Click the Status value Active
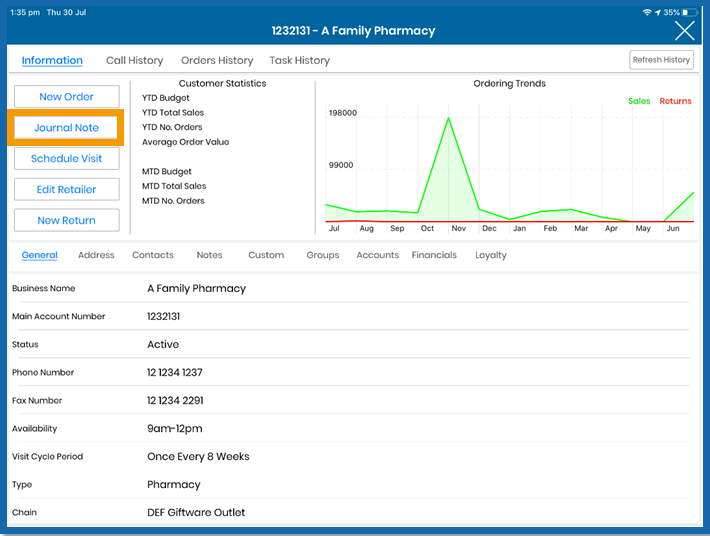Screen dimensions: 710x536 (163, 345)
